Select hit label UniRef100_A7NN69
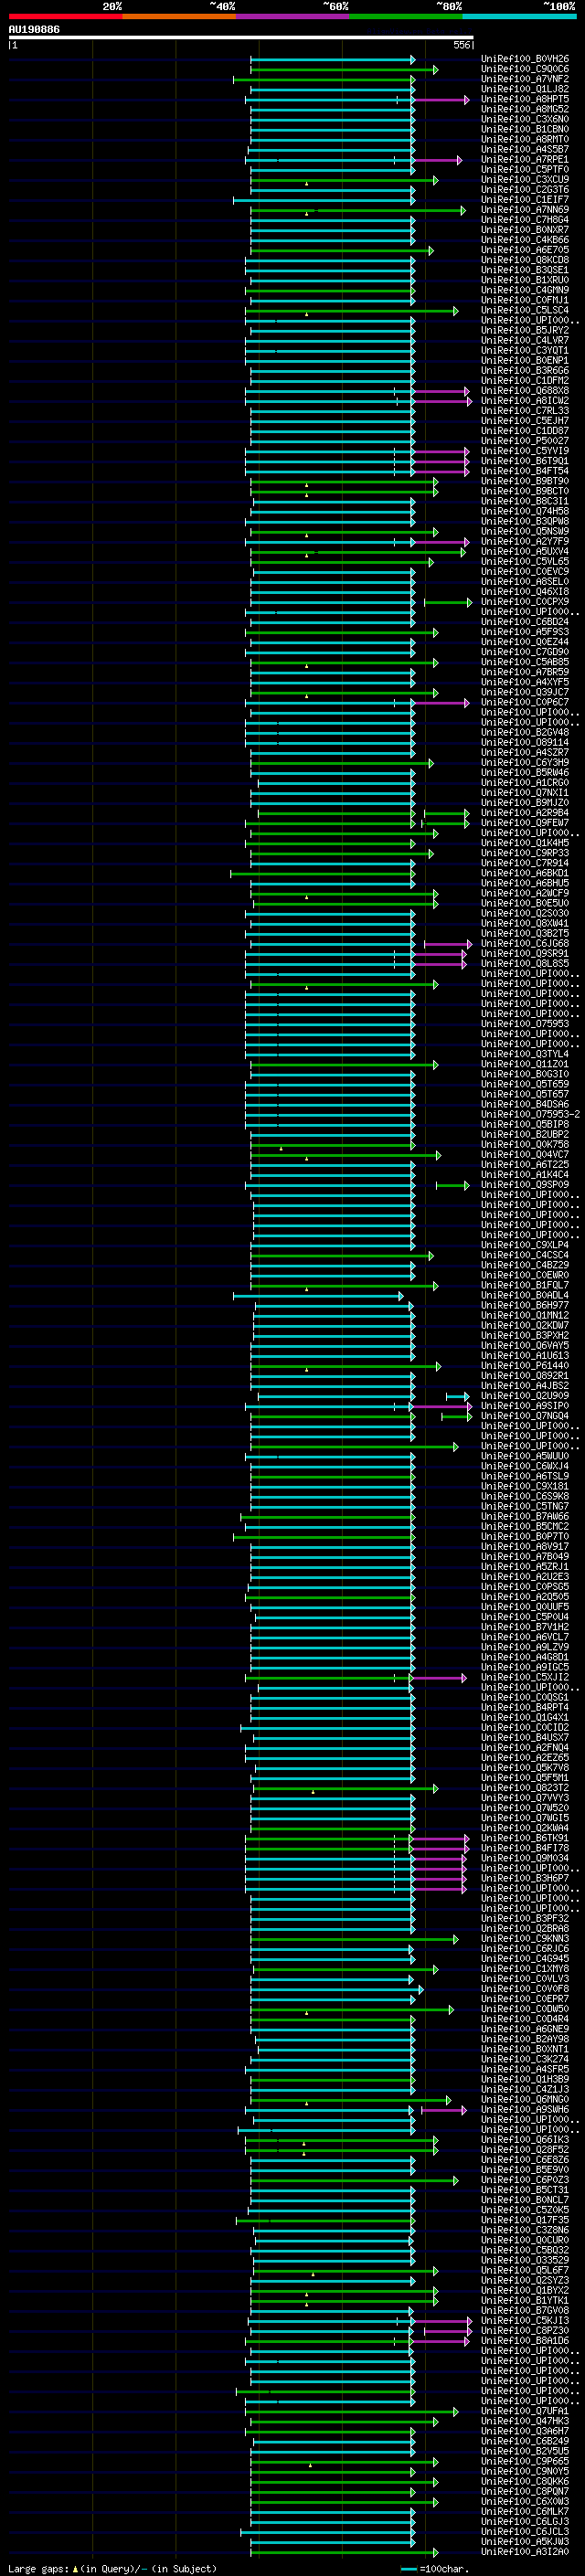 (525, 210)
